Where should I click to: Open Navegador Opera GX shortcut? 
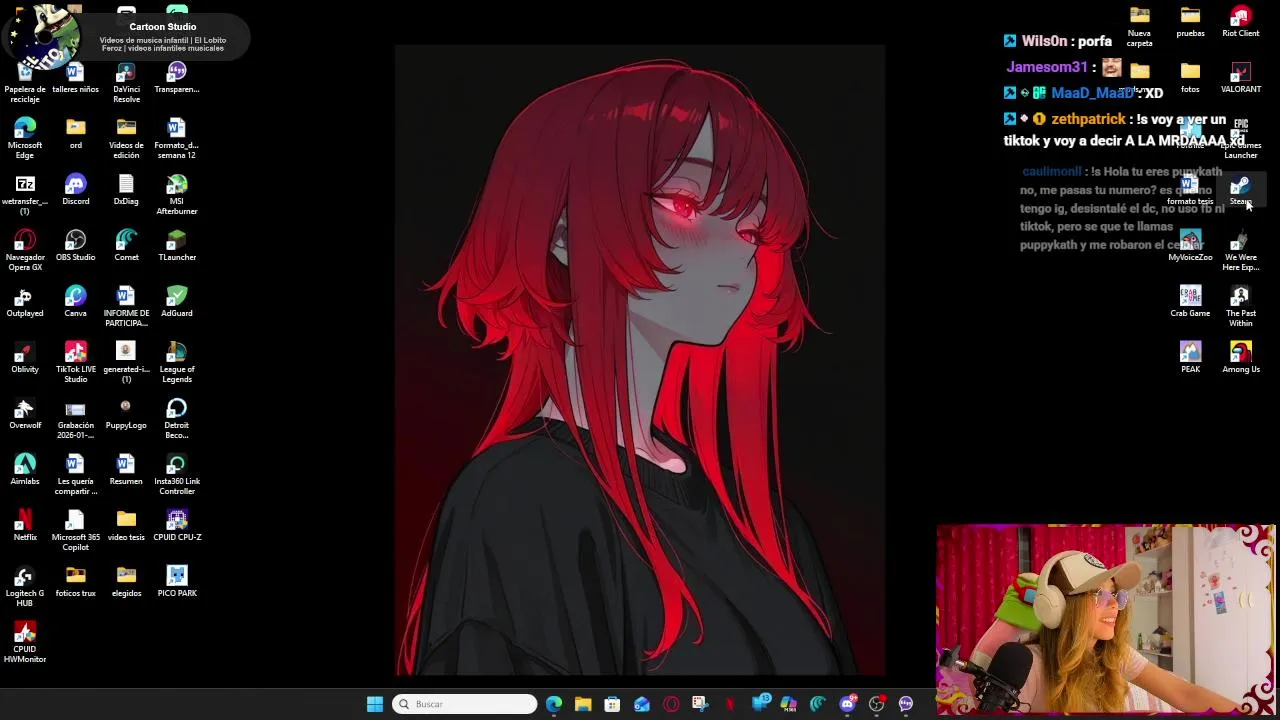pos(25,250)
